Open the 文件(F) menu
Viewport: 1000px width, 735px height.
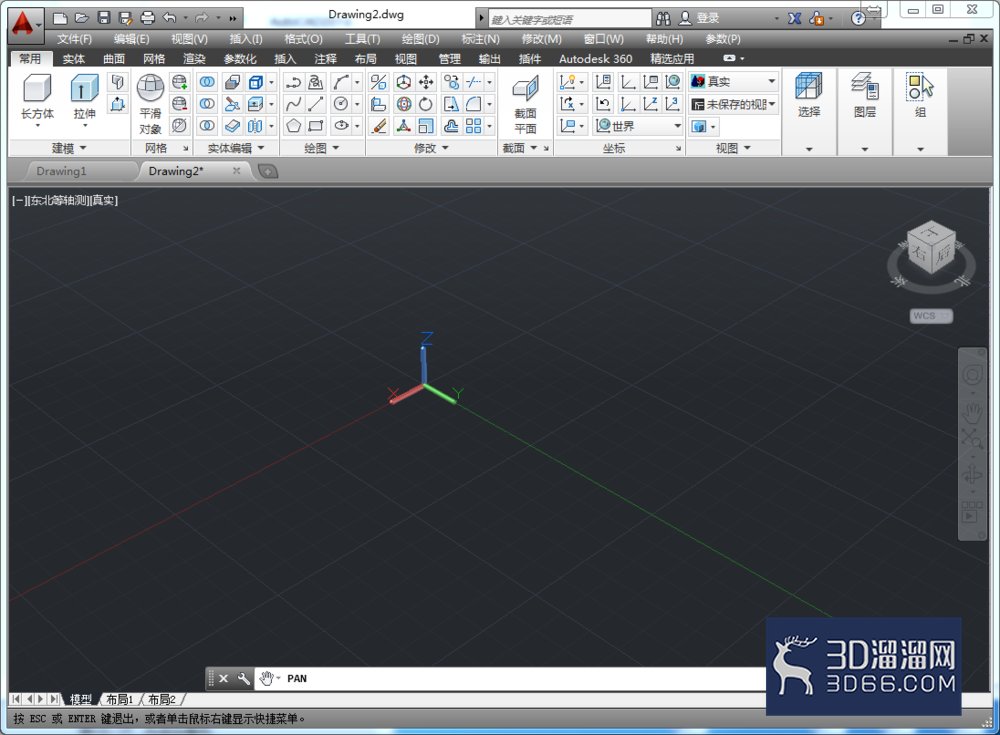point(74,39)
